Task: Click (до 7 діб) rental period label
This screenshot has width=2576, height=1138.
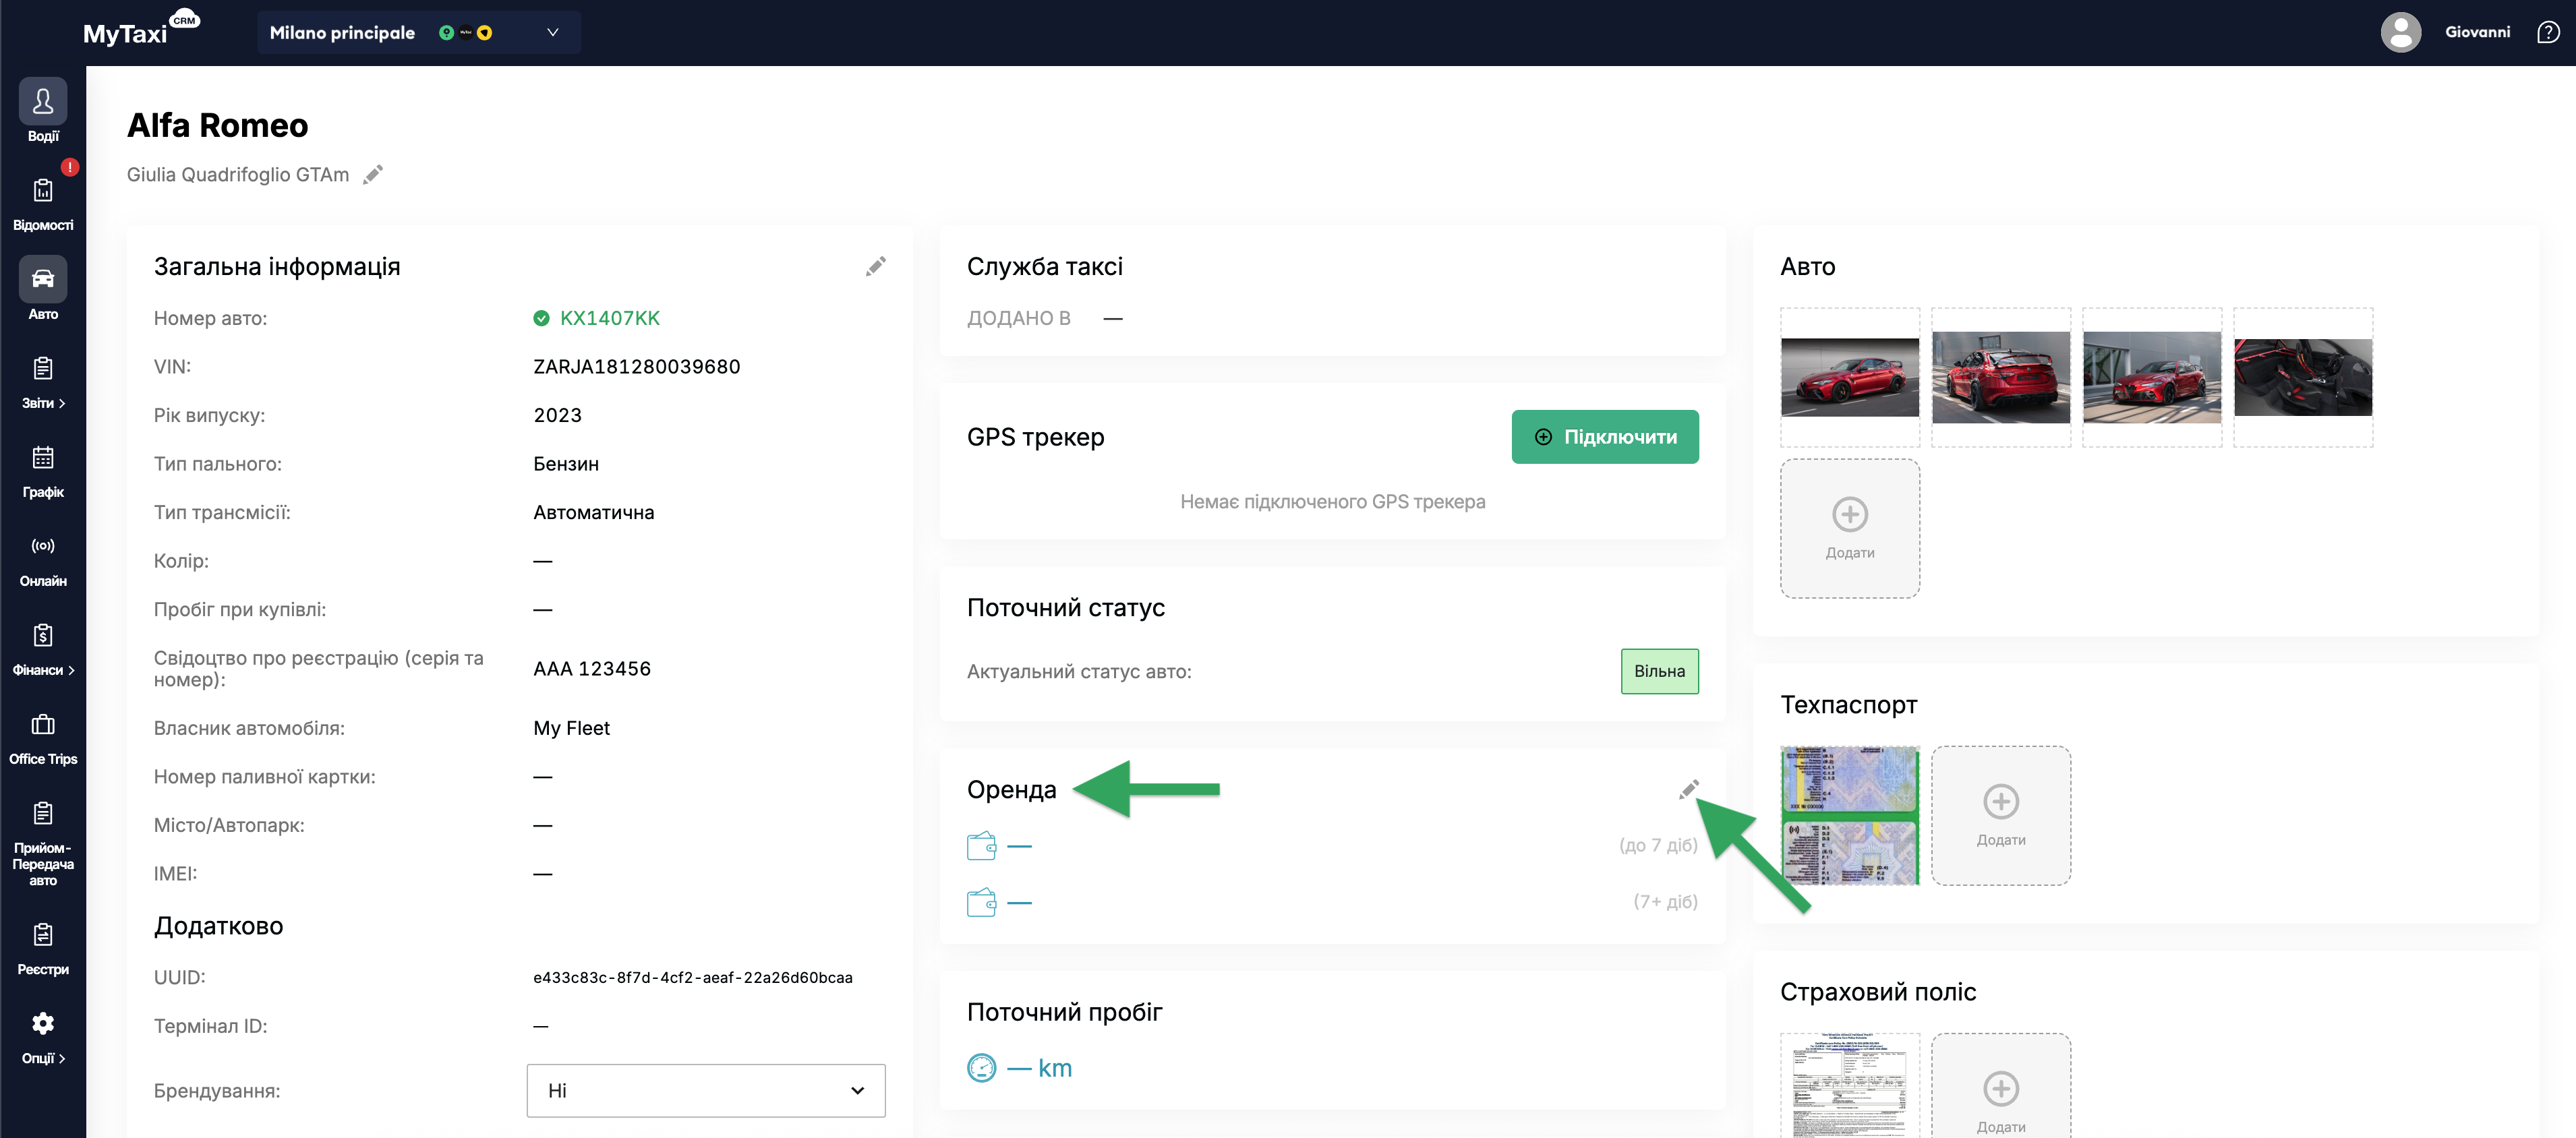Action: (x=1658, y=846)
